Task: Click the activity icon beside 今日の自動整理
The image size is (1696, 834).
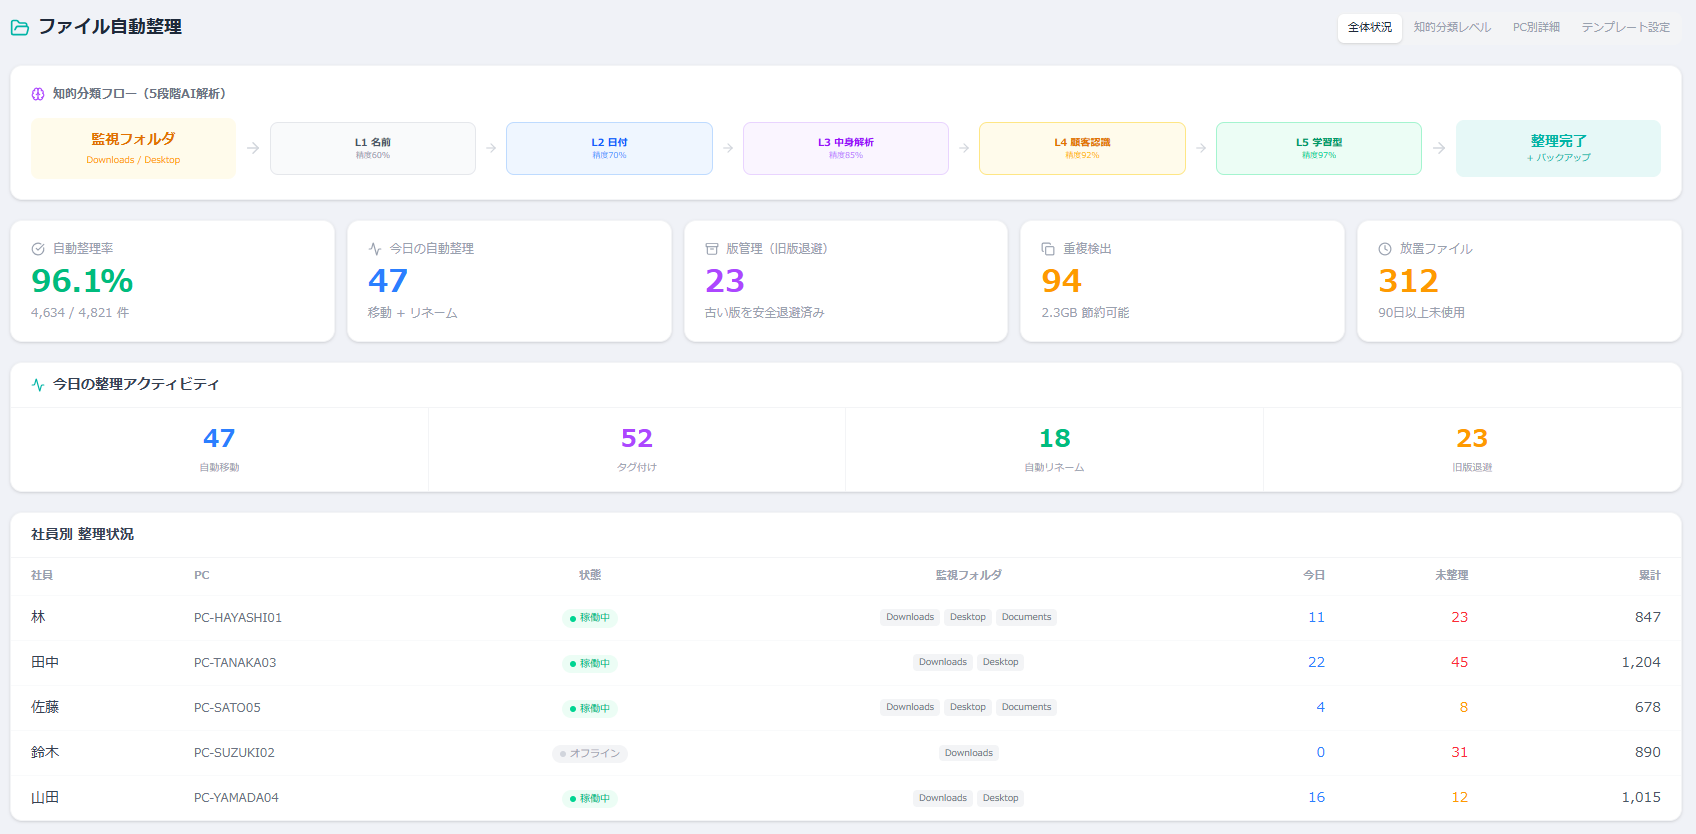Action: [375, 249]
